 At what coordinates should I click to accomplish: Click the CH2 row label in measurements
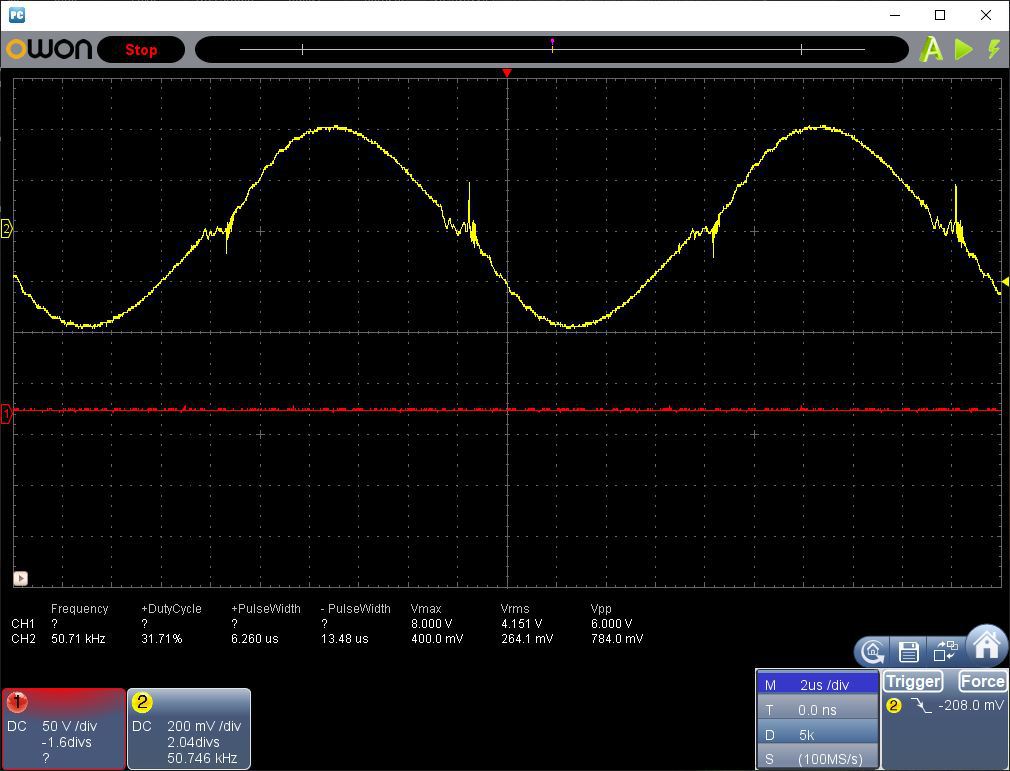click(x=23, y=639)
